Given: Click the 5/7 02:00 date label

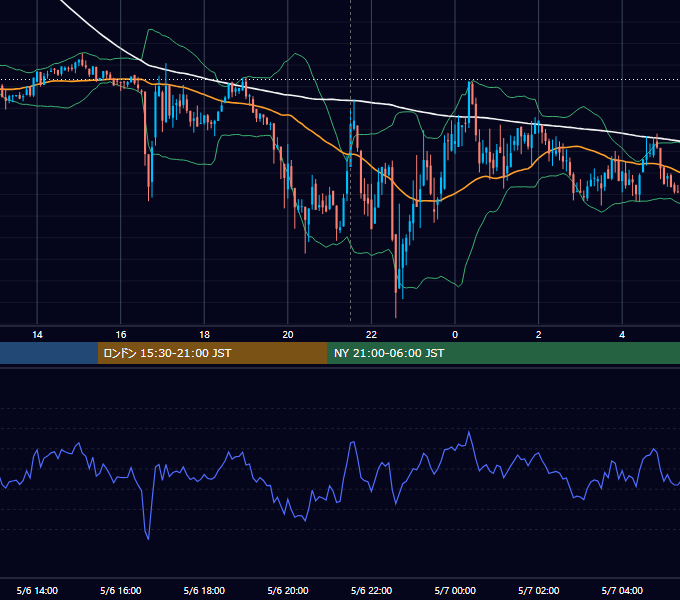Looking at the screenshot, I should 539,590.
